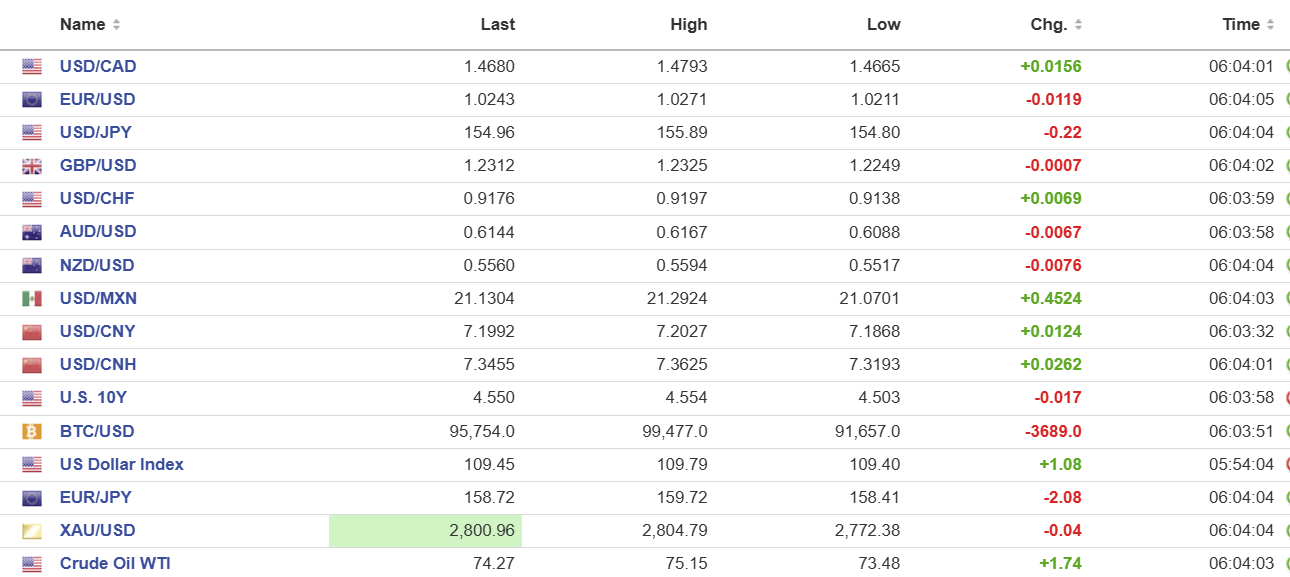
Task: Click the US flag icon beside USD/CAD
Action: coord(32,67)
